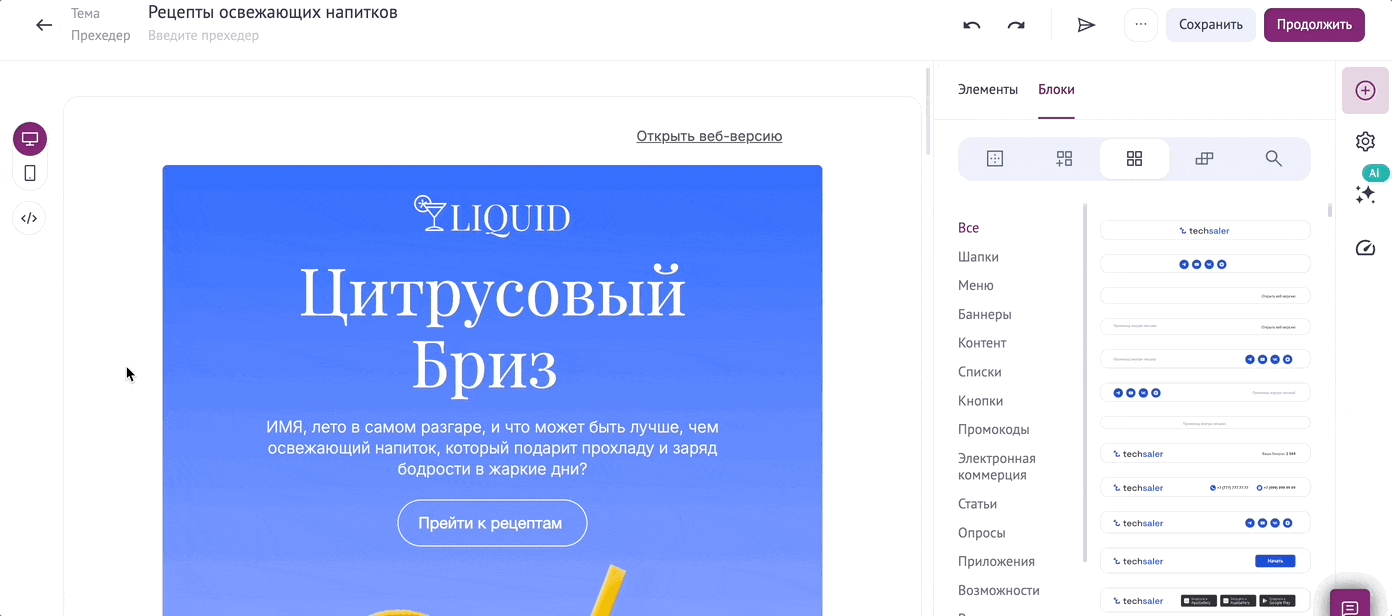Open the HTML code view
Viewport: 1392px width, 616px height.
pyautogui.click(x=30, y=218)
